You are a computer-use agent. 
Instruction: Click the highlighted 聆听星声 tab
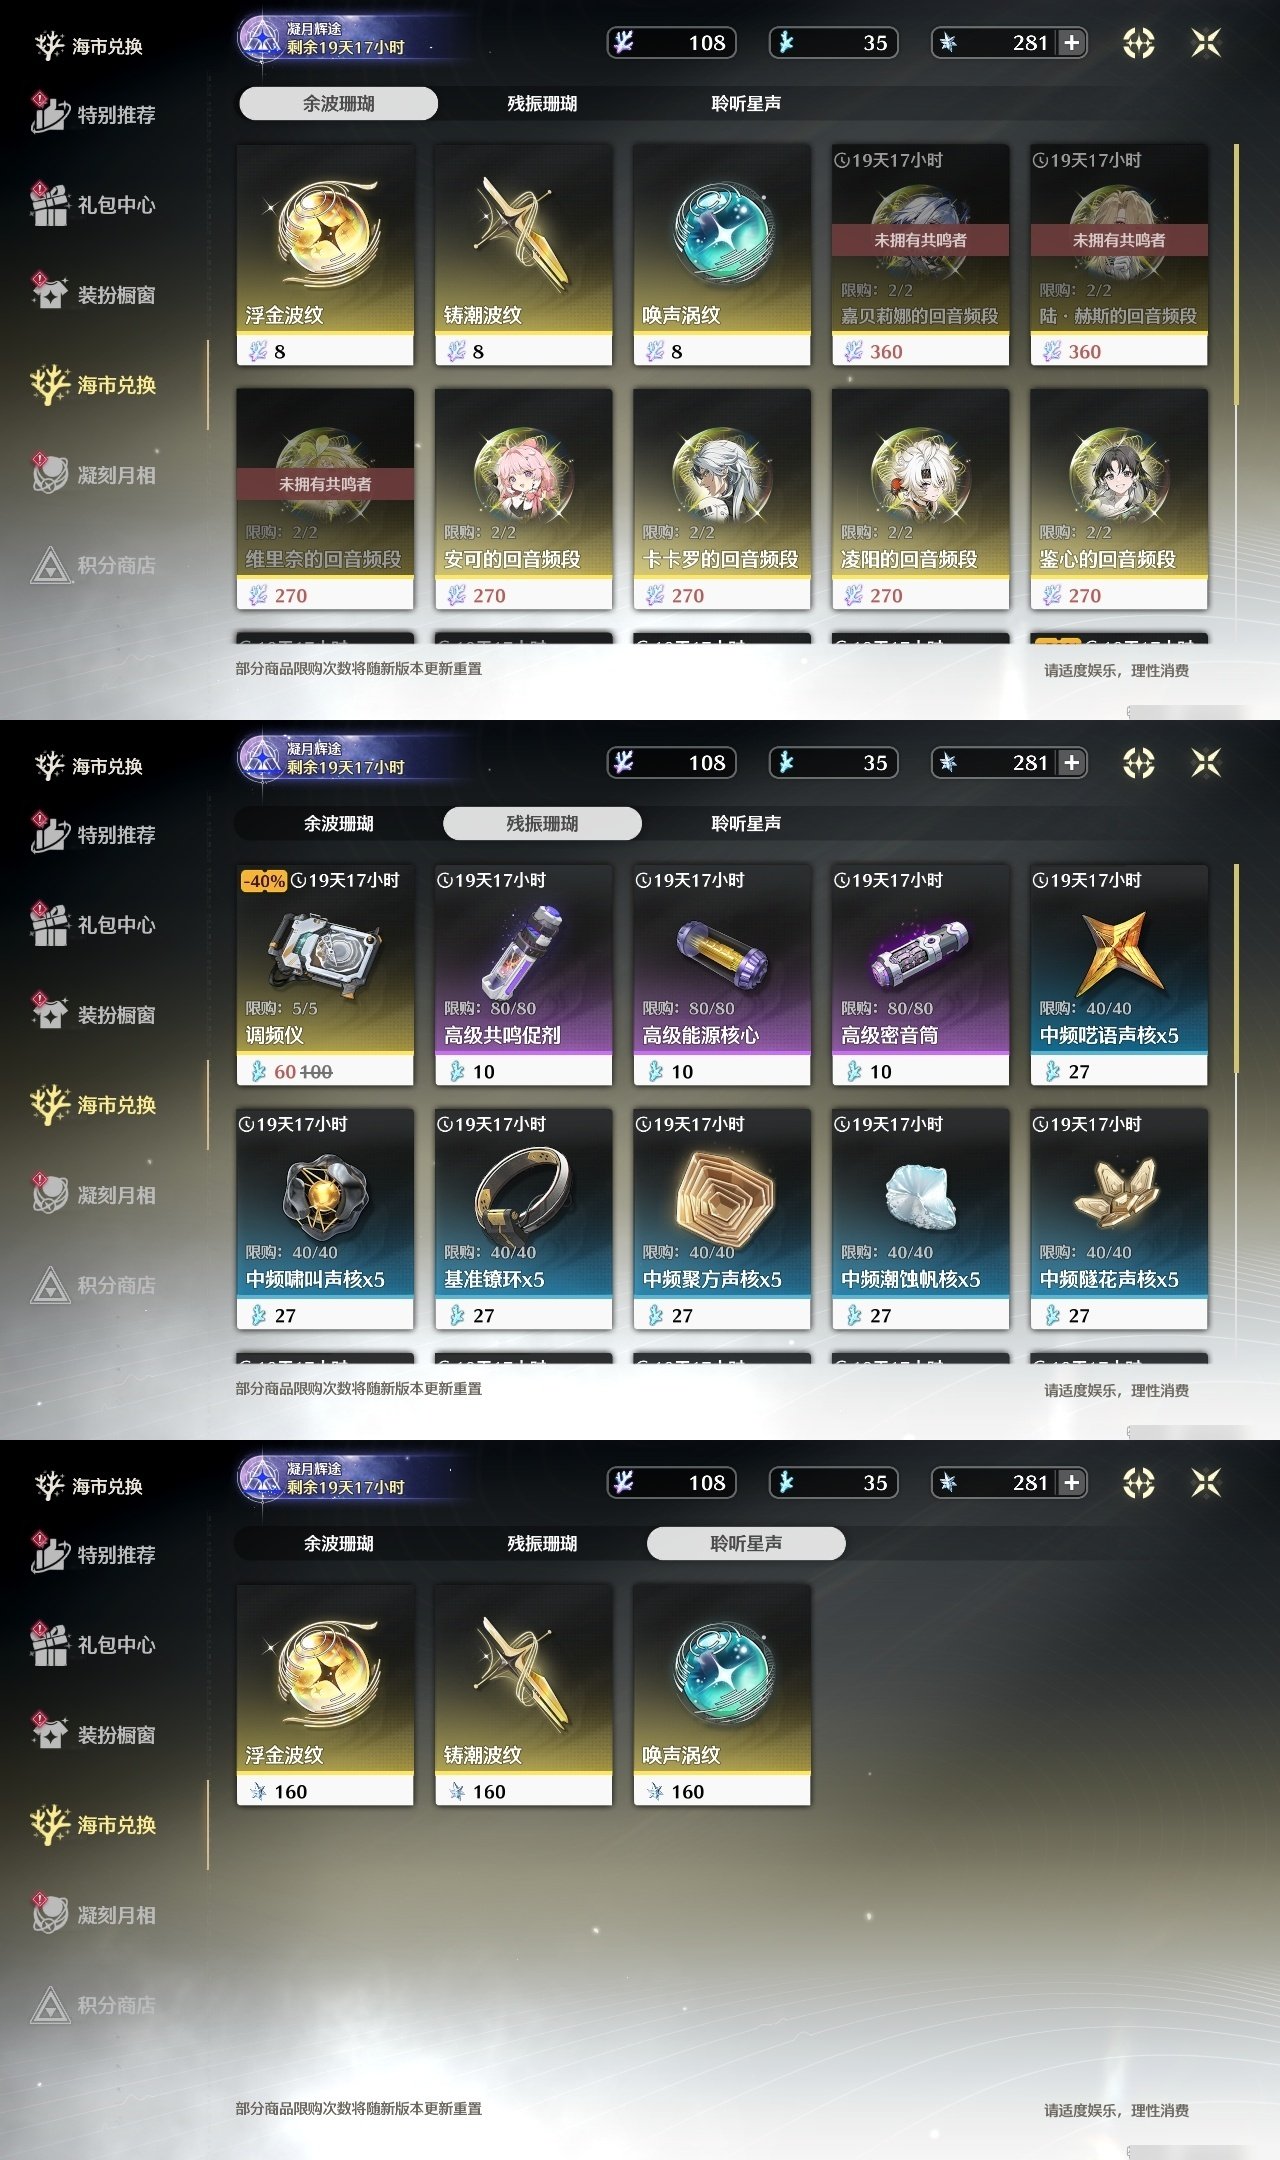pos(746,1543)
